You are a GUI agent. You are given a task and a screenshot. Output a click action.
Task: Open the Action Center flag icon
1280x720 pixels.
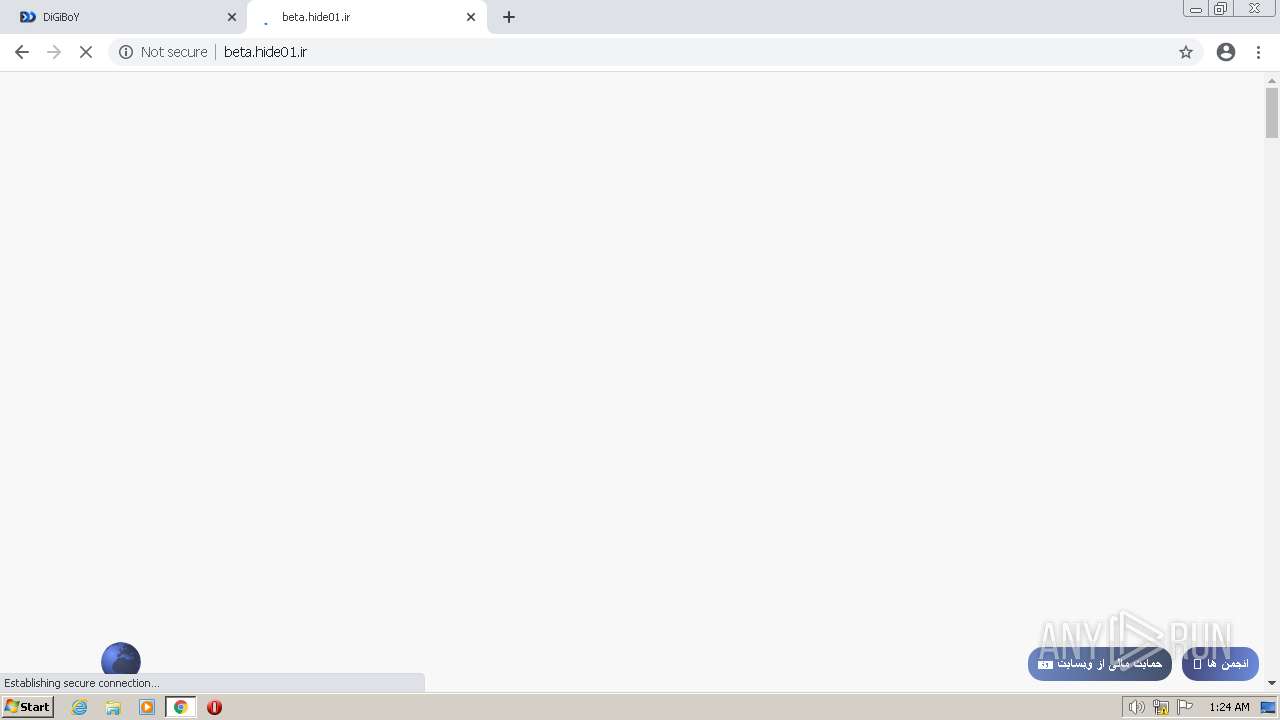[x=1185, y=707]
